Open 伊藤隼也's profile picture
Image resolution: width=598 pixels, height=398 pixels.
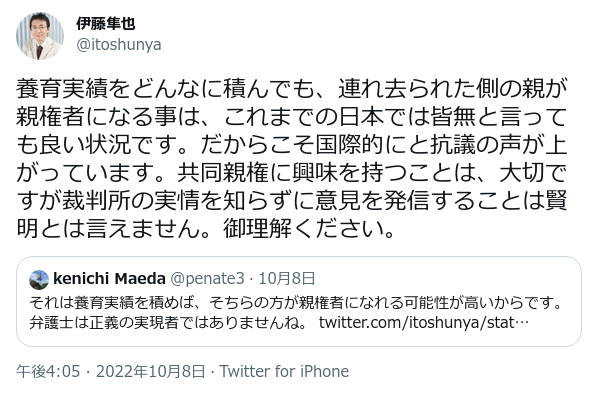click(x=40, y=36)
